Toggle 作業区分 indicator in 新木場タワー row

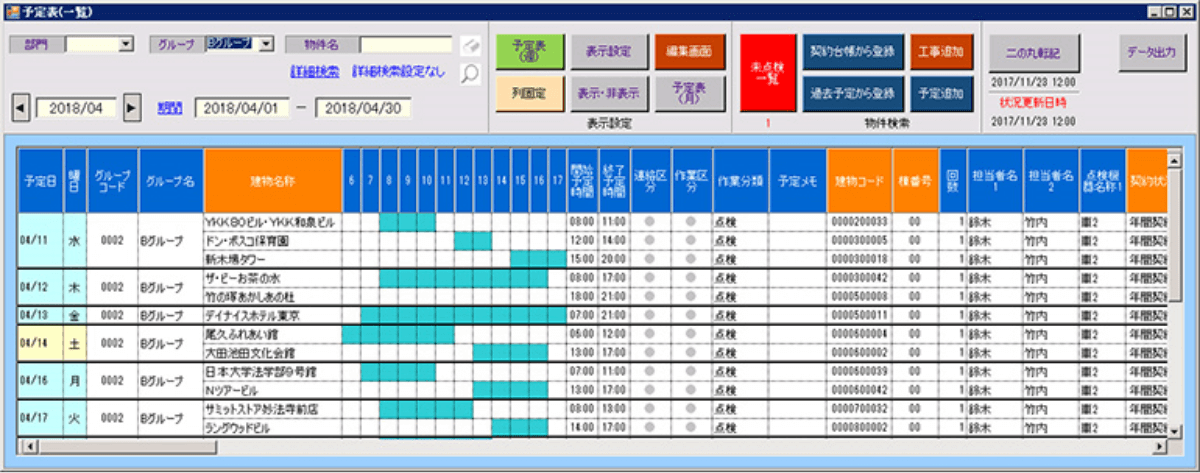(x=690, y=258)
